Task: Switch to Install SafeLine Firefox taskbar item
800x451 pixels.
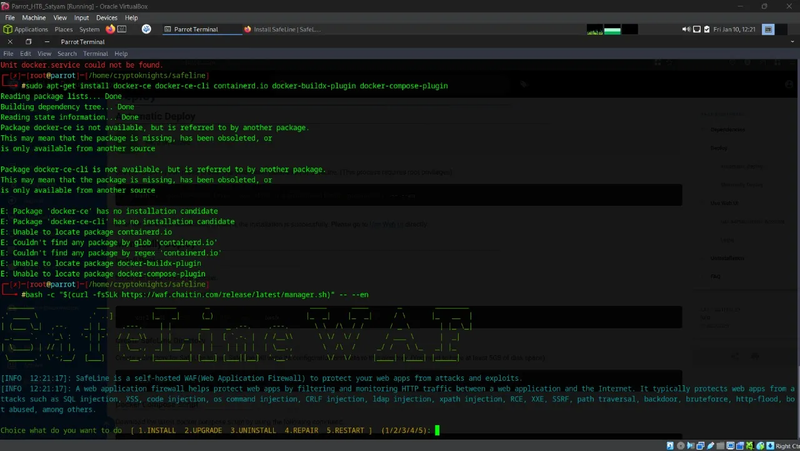Action: point(282,29)
